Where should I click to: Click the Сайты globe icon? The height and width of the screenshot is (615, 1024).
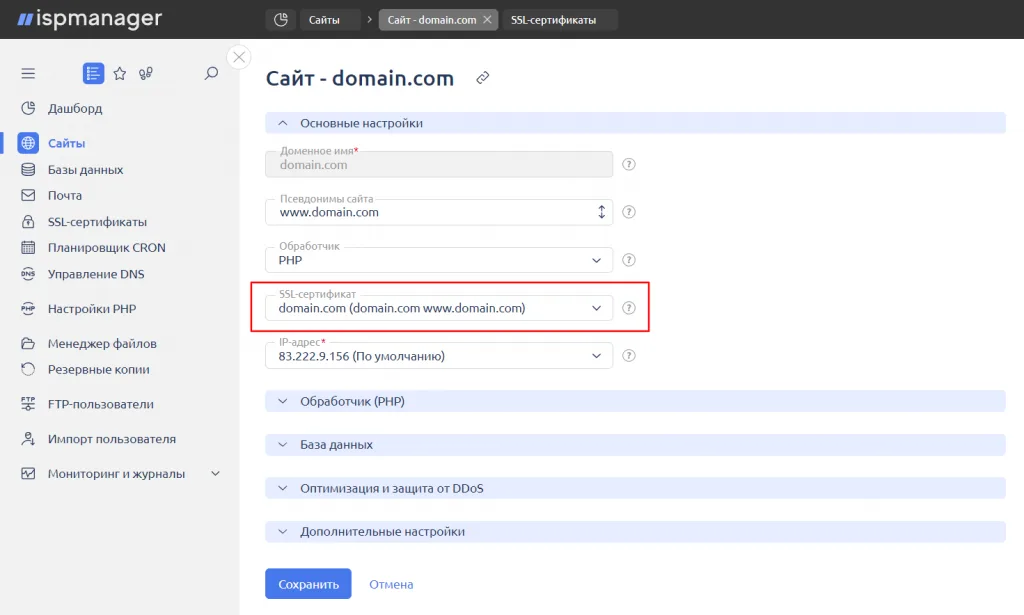point(28,143)
